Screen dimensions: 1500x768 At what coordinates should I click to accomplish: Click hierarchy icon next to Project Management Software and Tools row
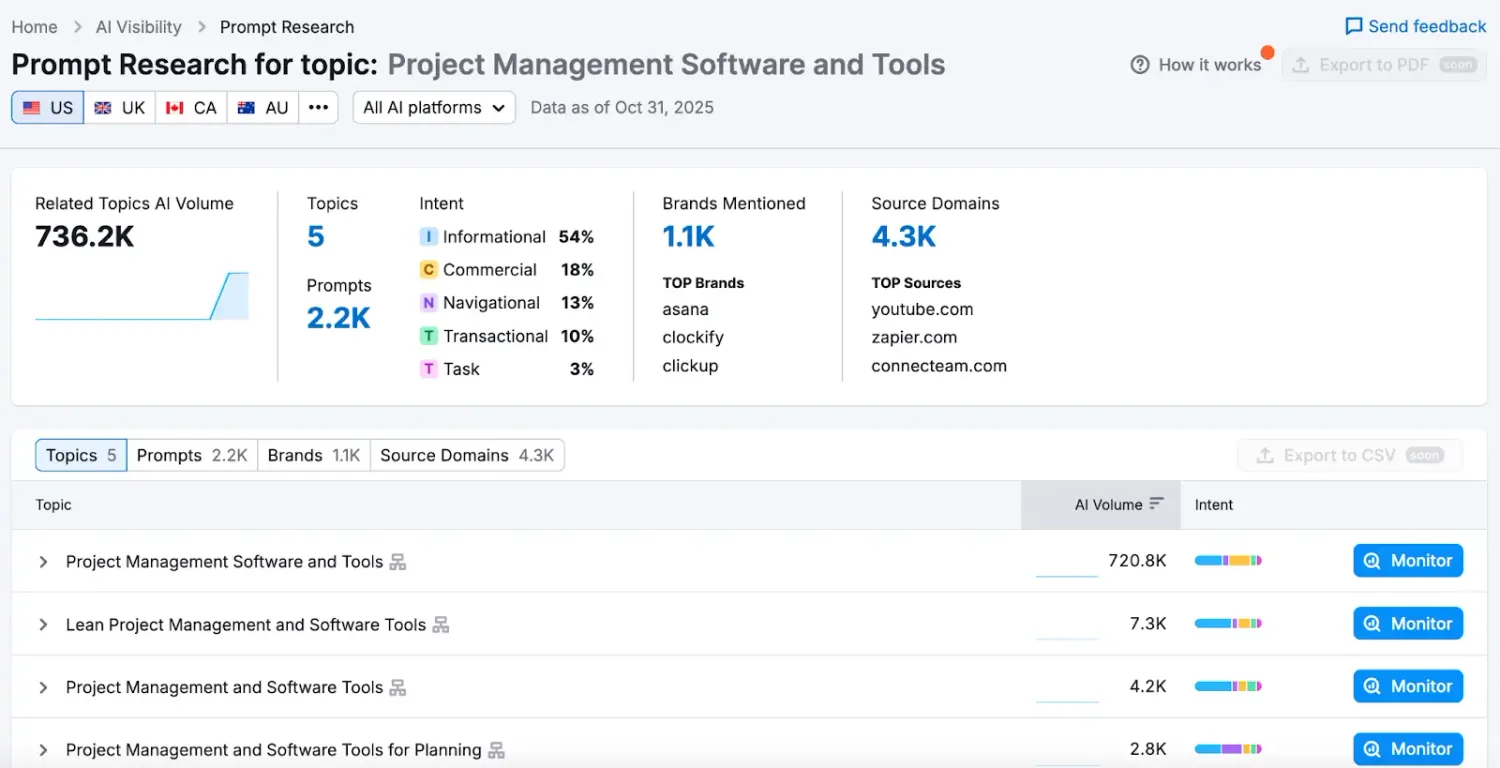[398, 562]
